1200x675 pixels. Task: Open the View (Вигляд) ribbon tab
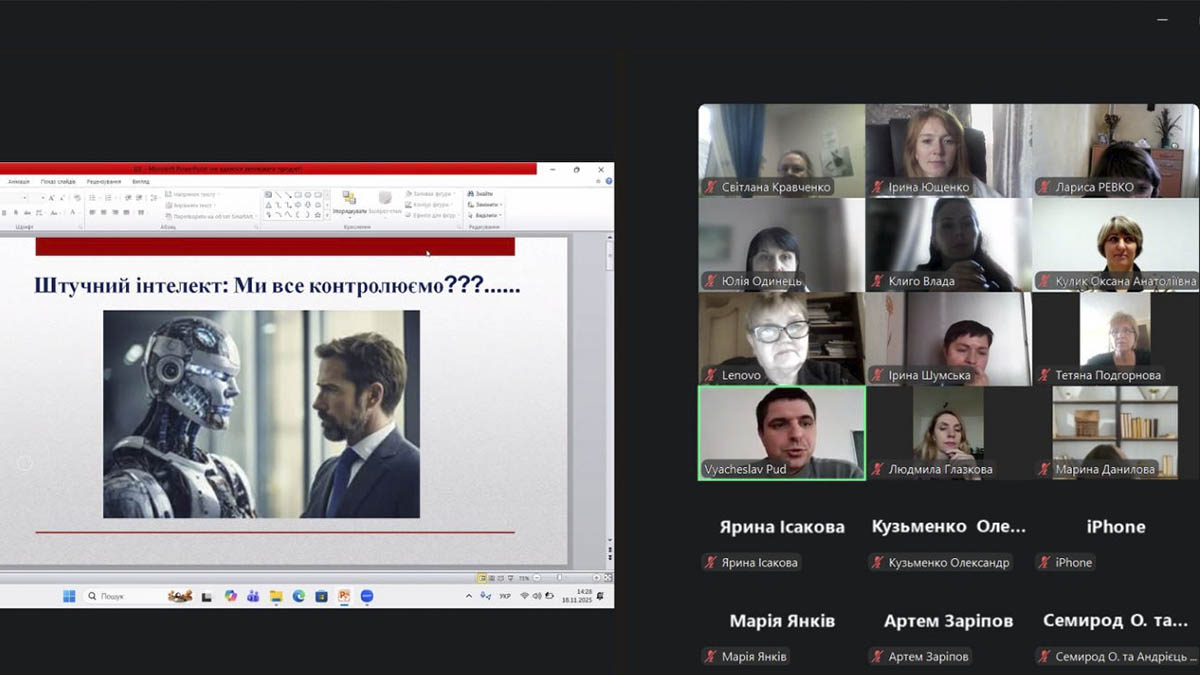141,182
